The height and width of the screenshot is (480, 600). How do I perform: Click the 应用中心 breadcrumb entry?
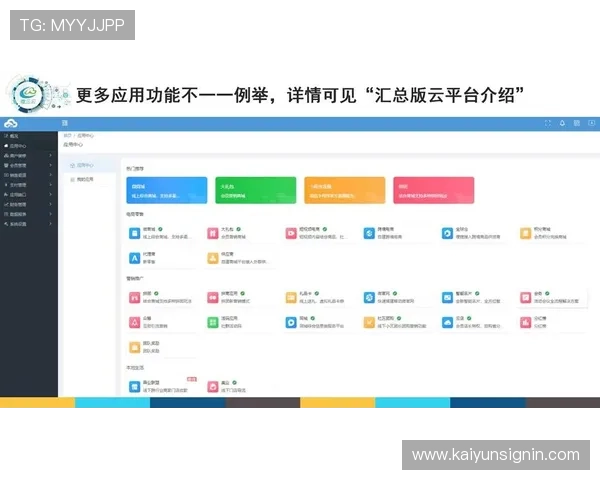86,136
